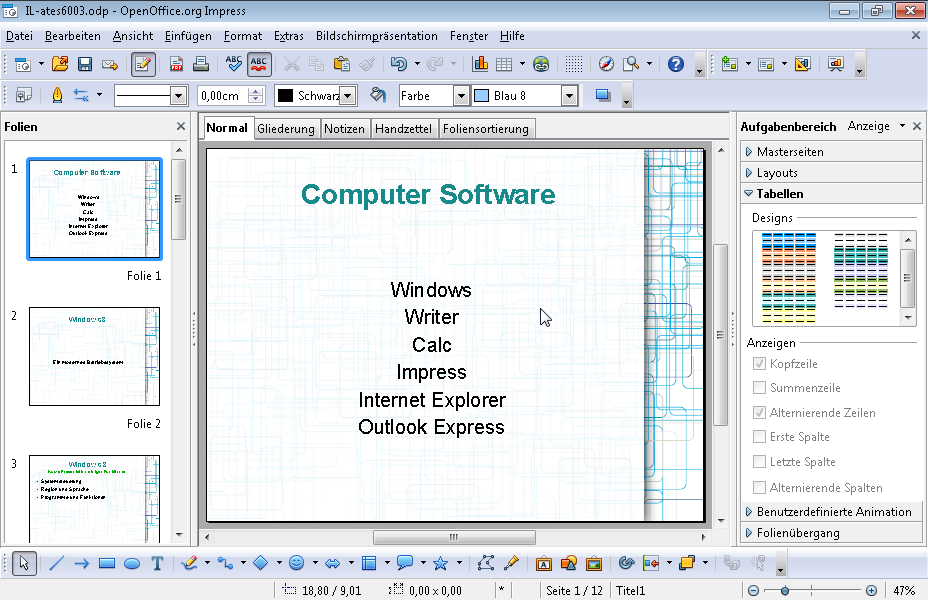Open the Anzeige panel menu

pos(876,126)
